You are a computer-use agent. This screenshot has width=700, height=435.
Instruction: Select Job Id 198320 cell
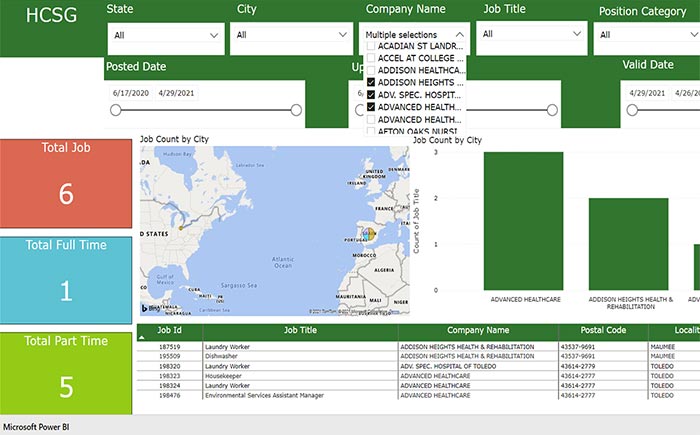170,366
